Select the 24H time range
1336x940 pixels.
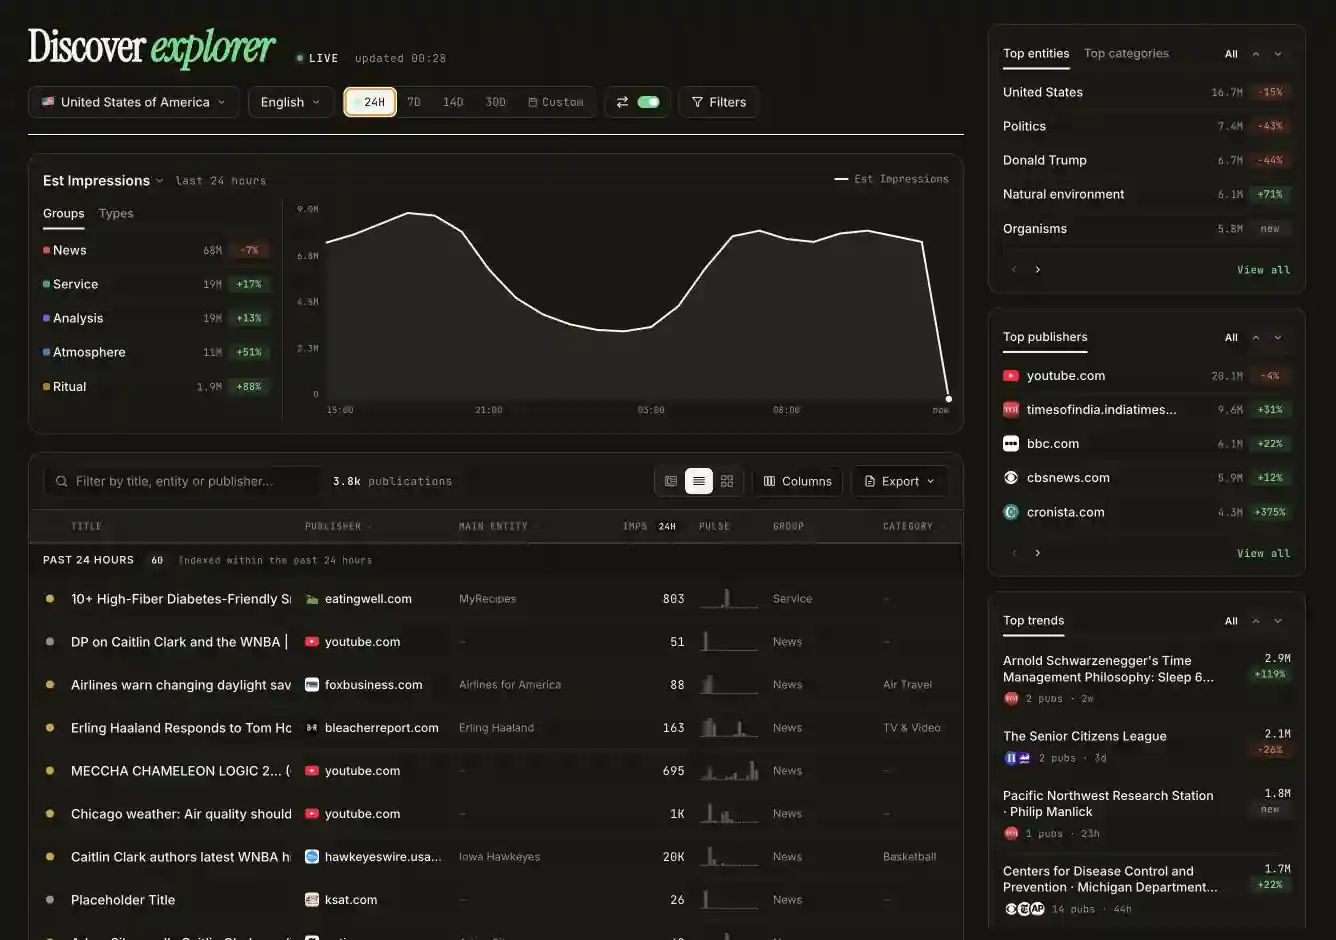371,102
